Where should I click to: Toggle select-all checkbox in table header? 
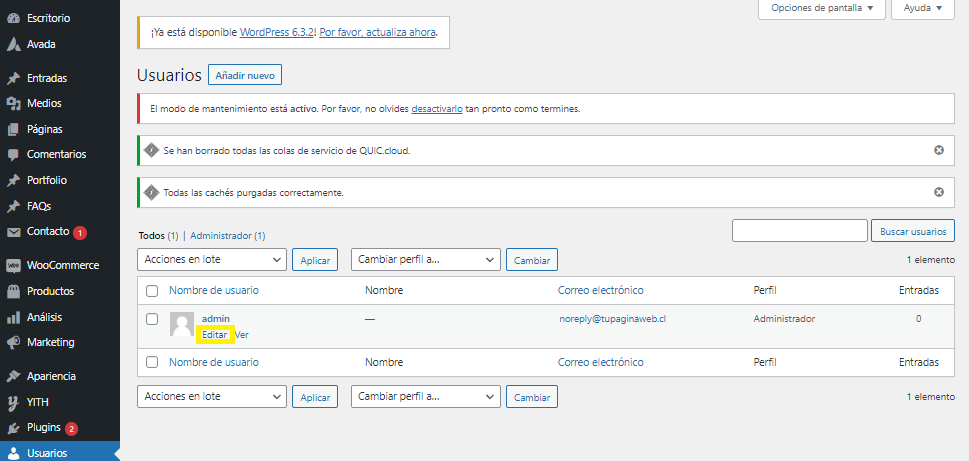tap(152, 291)
